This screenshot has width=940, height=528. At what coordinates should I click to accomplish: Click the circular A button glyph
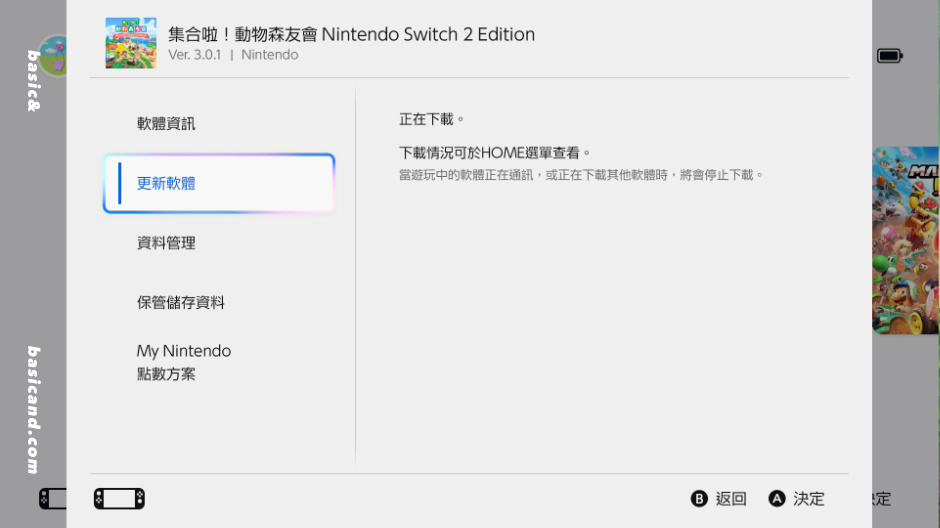pos(777,499)
